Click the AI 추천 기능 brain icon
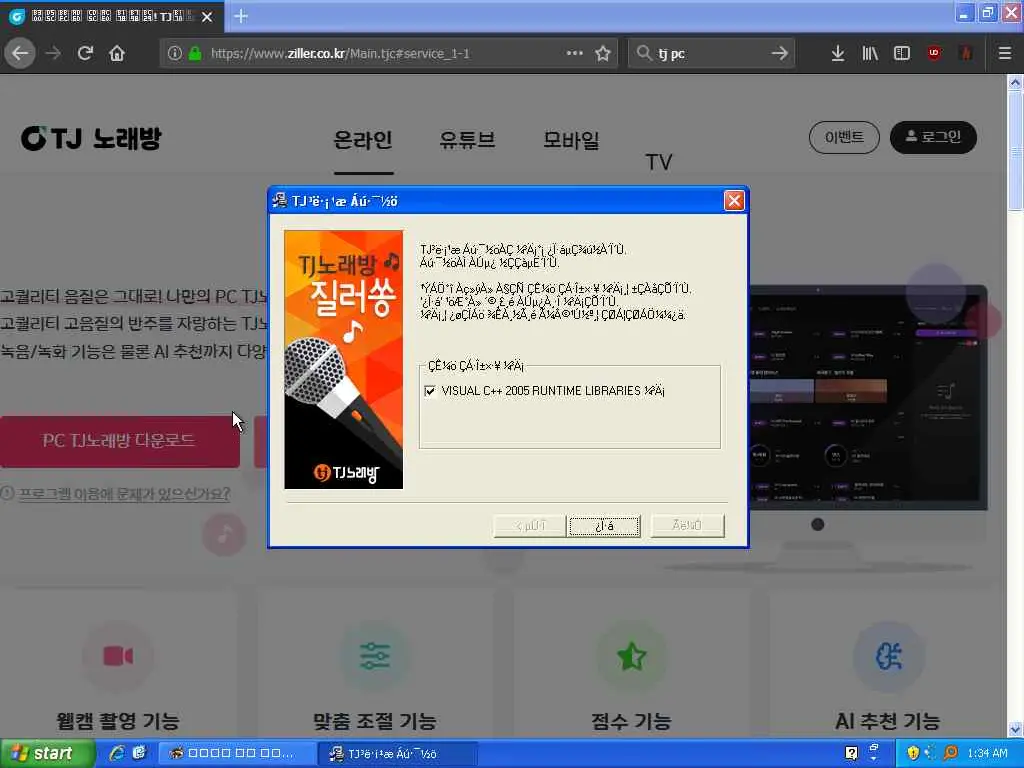1024x768 pixels. tap(888, 656)
